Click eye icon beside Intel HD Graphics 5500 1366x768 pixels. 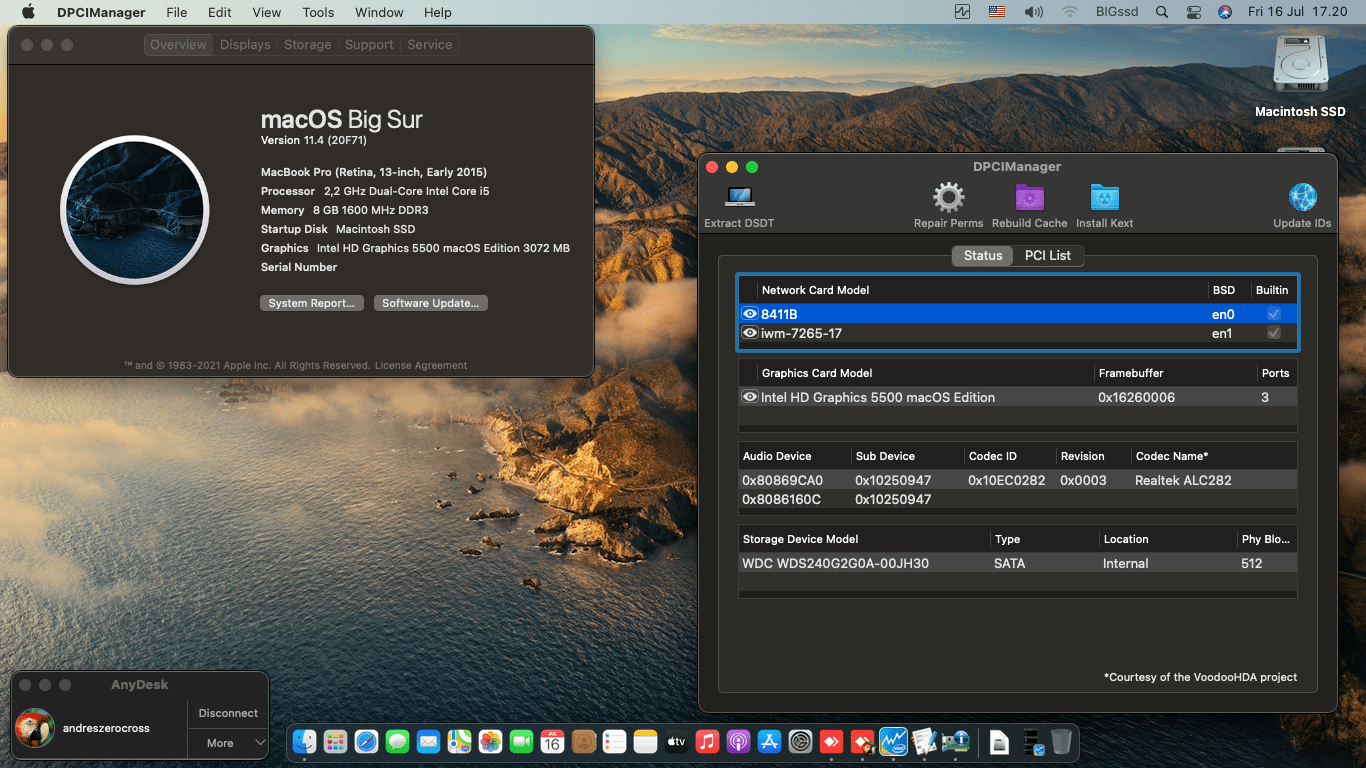[749, 397]
